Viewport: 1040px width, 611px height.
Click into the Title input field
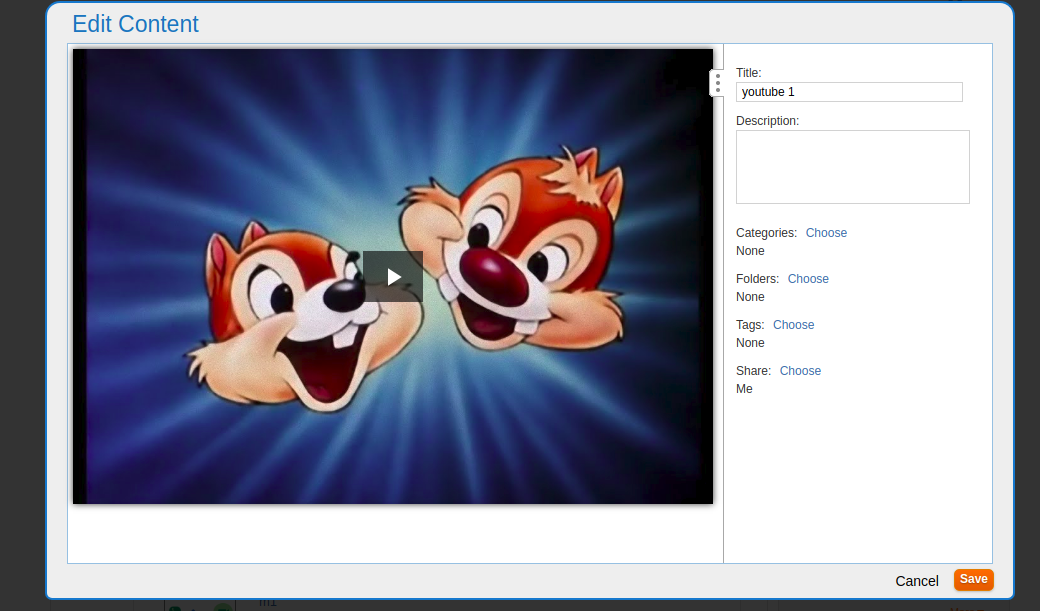click(x=849, y=92)
